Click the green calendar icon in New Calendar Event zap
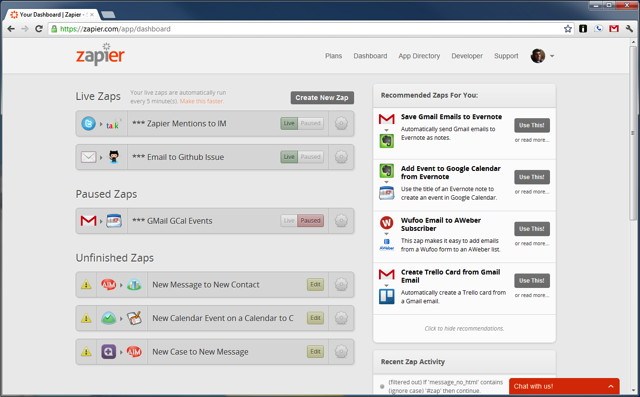 109,318
